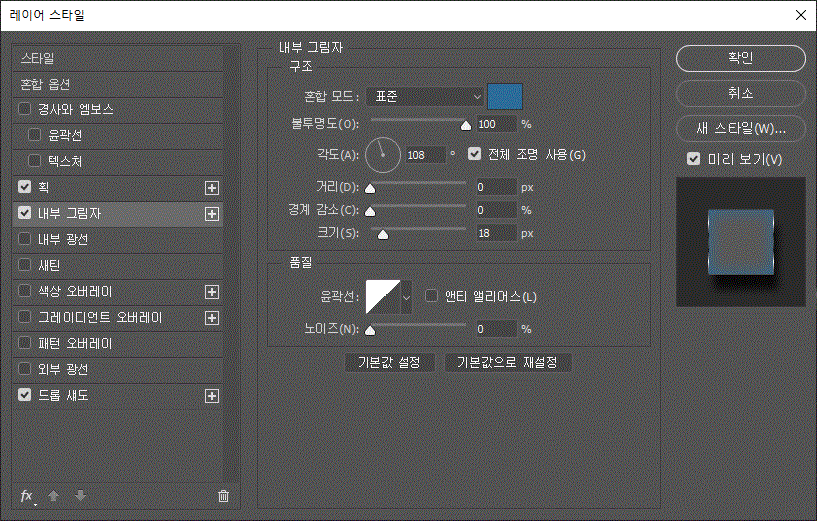
Task: Enable the 패턴 오버레이 checkbox
Action: coord(24,343)
